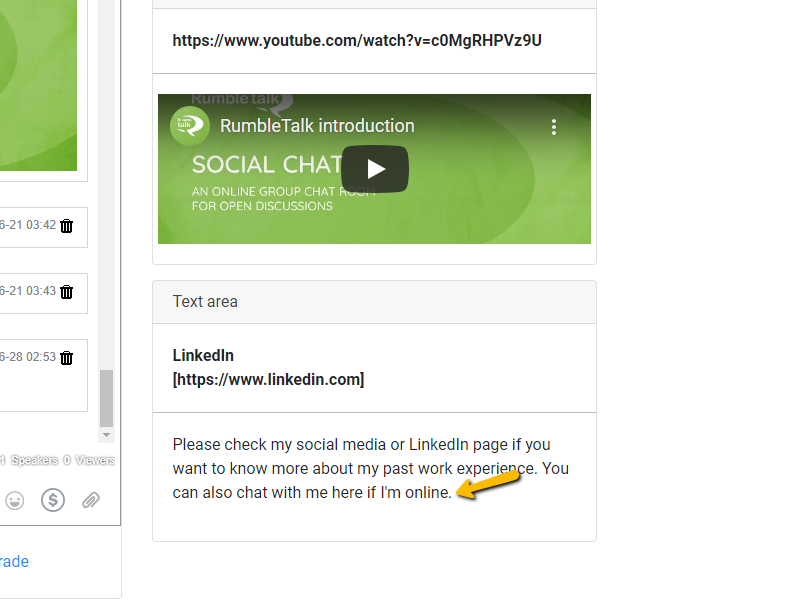Click the dollar sign payment icon

point(53,500)
